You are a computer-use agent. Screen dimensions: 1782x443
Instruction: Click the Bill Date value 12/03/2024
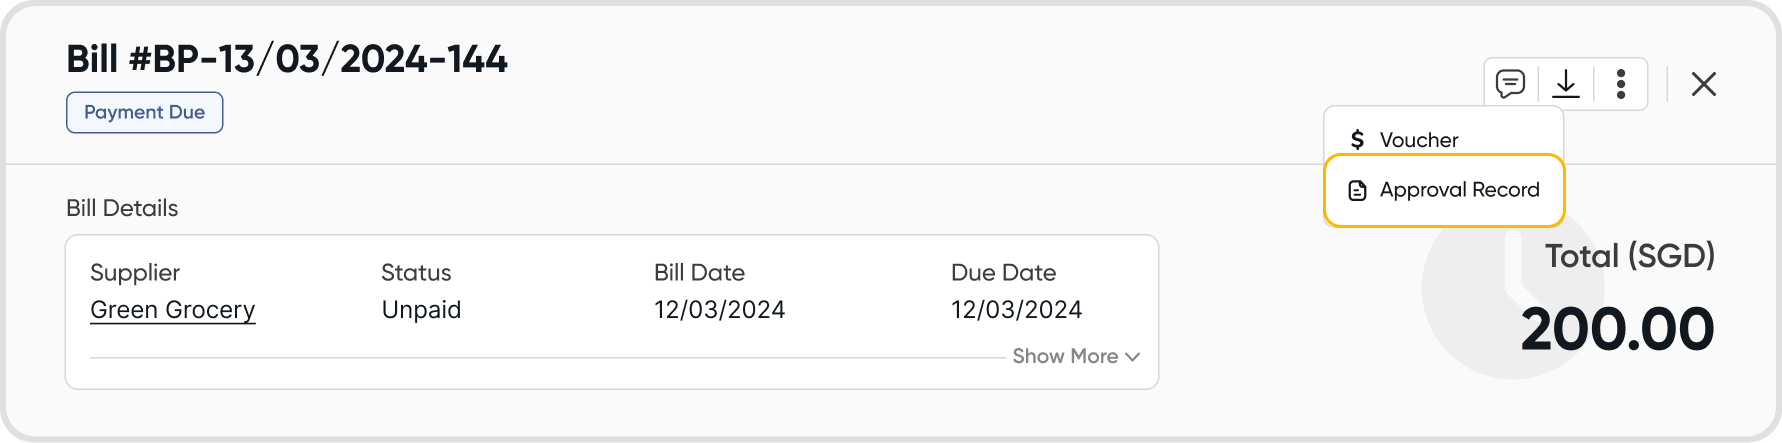tap(719, 310)
